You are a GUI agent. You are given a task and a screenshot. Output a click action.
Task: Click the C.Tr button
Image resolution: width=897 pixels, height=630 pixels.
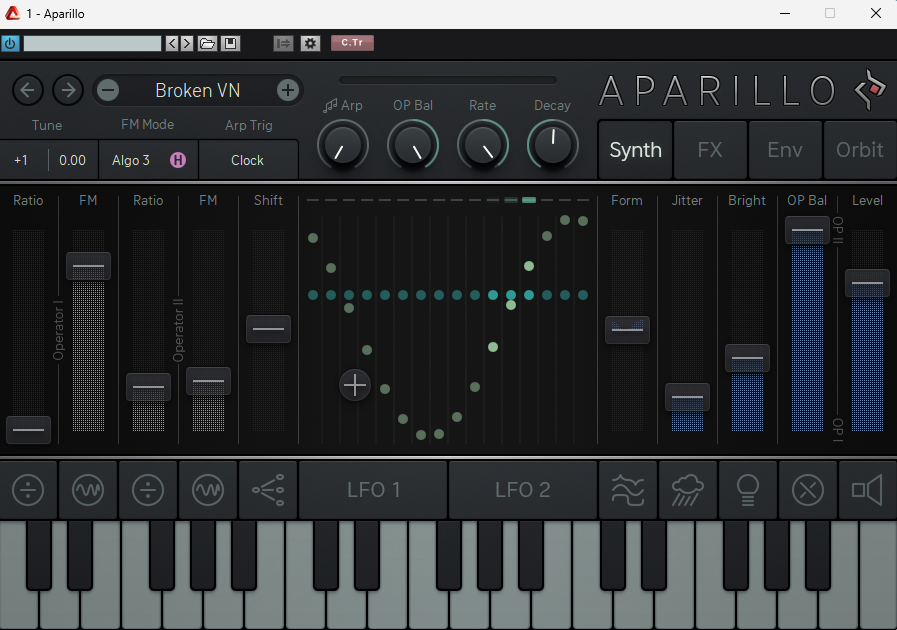tap(352, 43)
